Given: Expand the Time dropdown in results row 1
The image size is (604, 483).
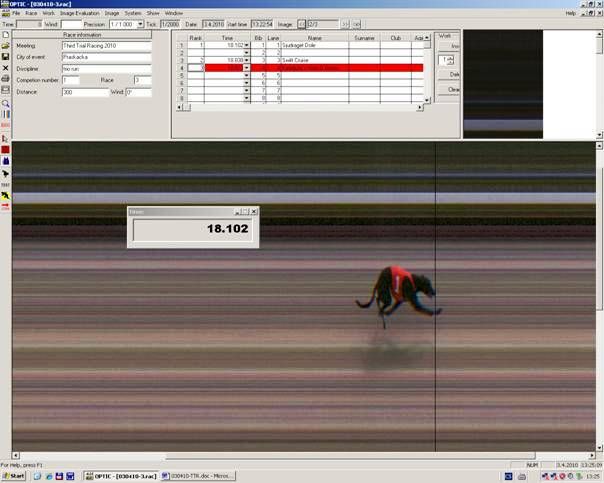Looking at the screenshot, I should tap(247, 45).
